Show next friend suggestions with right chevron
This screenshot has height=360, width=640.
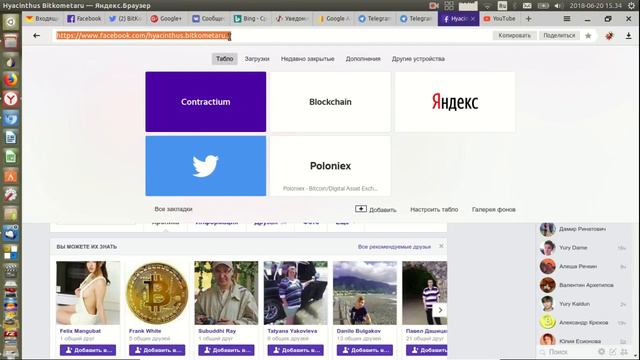pos(440,310)
